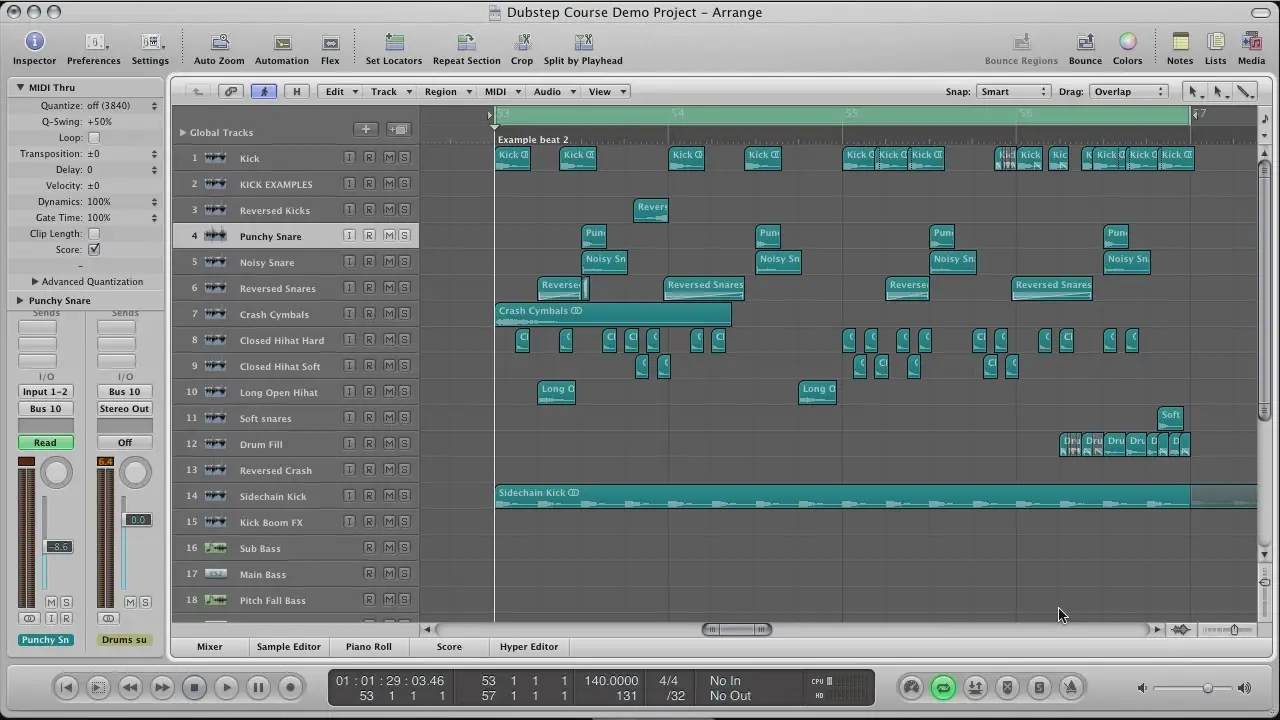Uncheck the Score checkbox
1280x720 pixels.
point(94,250)
